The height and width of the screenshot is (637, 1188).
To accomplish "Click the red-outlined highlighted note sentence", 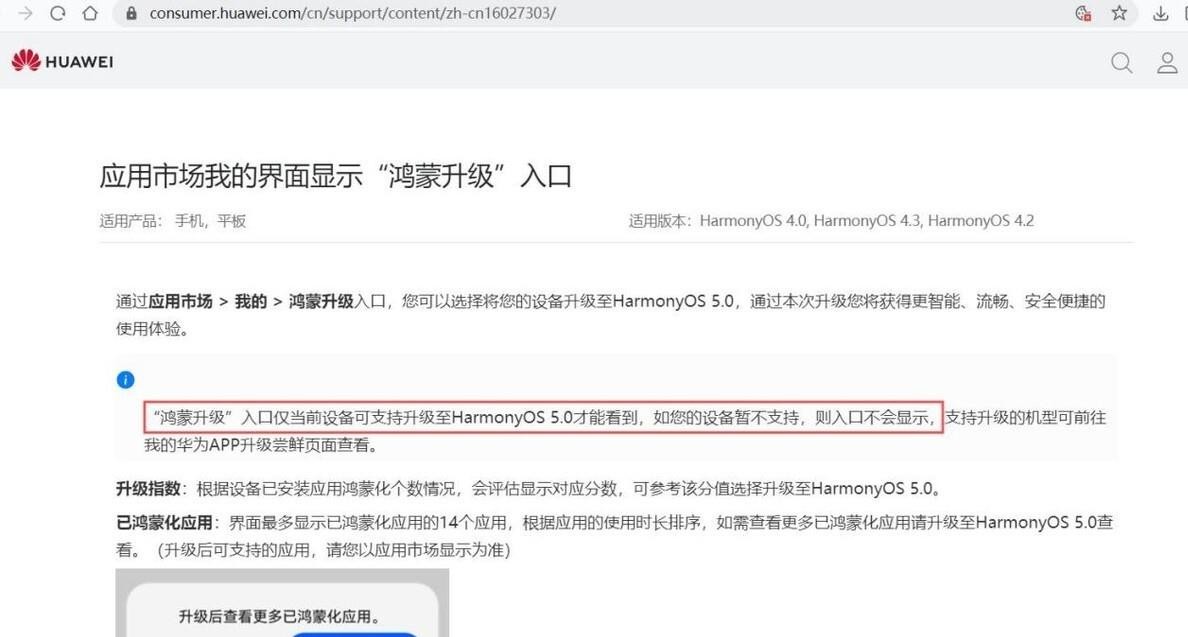I will (542, 417).
